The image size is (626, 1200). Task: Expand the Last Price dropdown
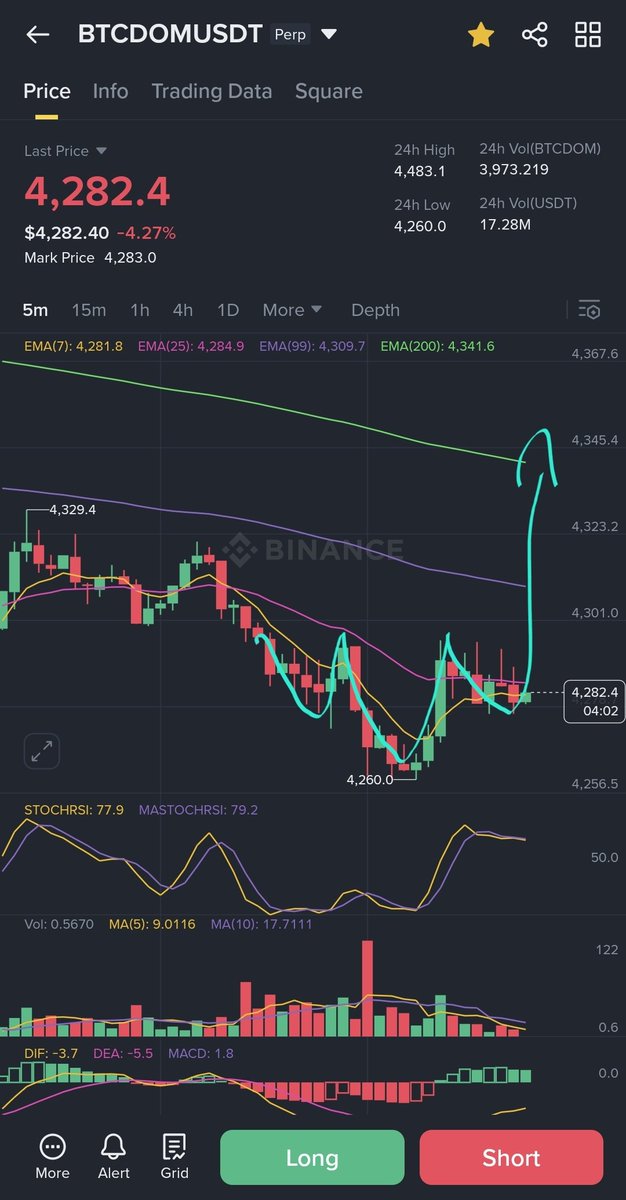(x=66, y=151)
